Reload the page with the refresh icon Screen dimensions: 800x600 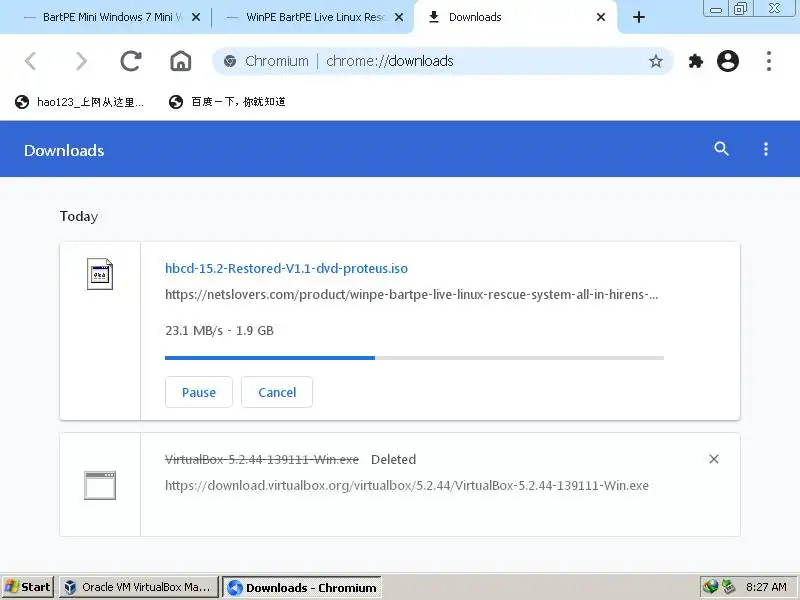tap(131, 61)
